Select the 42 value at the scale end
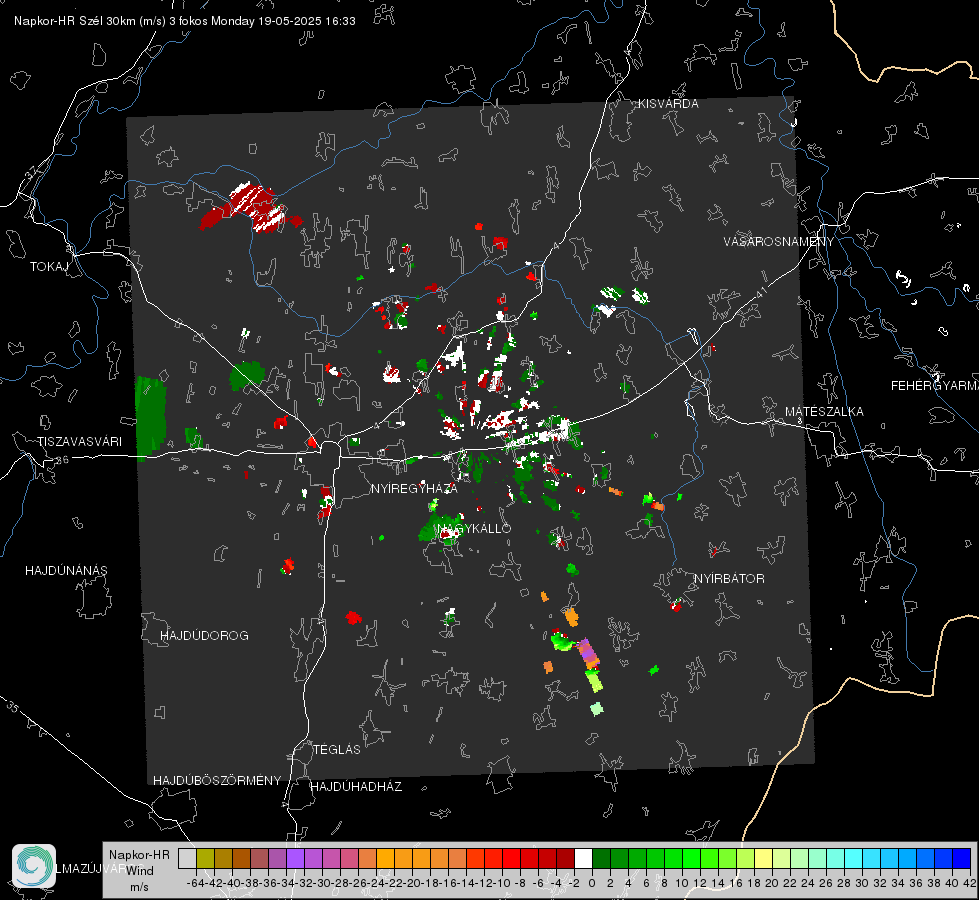This screenshot has height=900, width=979. pos(970,883)
